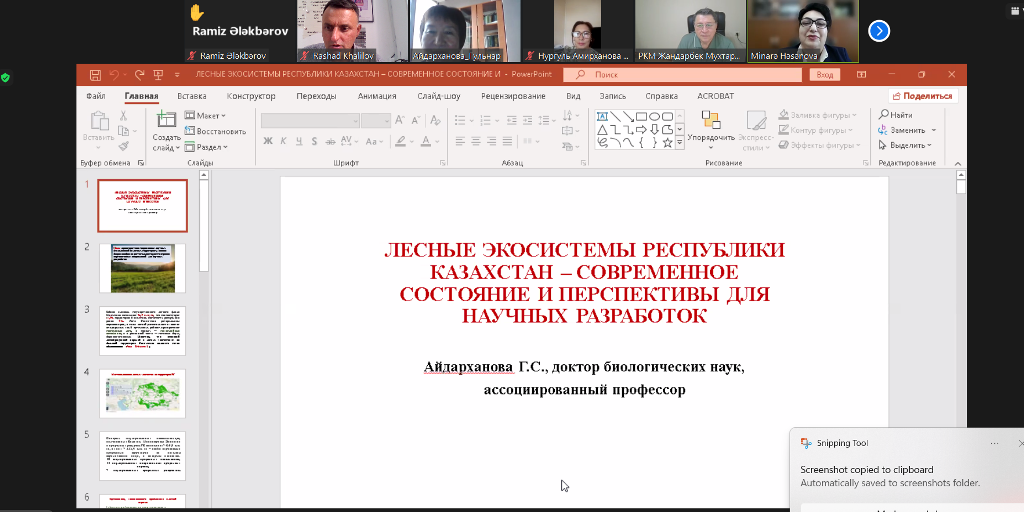Open the Переходы tab
The image size is (1024, 512).
pyautogui.click(x=316, y=96)
